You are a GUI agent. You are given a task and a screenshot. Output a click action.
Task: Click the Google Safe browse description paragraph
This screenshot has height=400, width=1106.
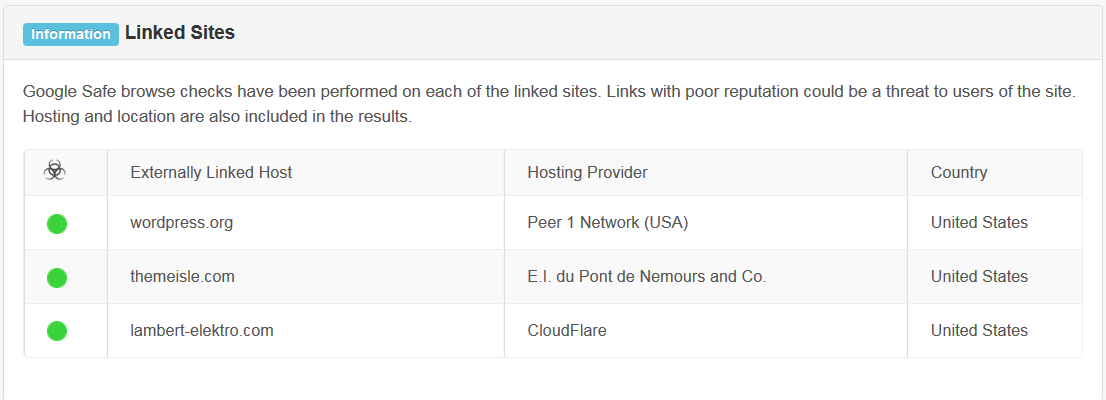click(x=548, y=104)
